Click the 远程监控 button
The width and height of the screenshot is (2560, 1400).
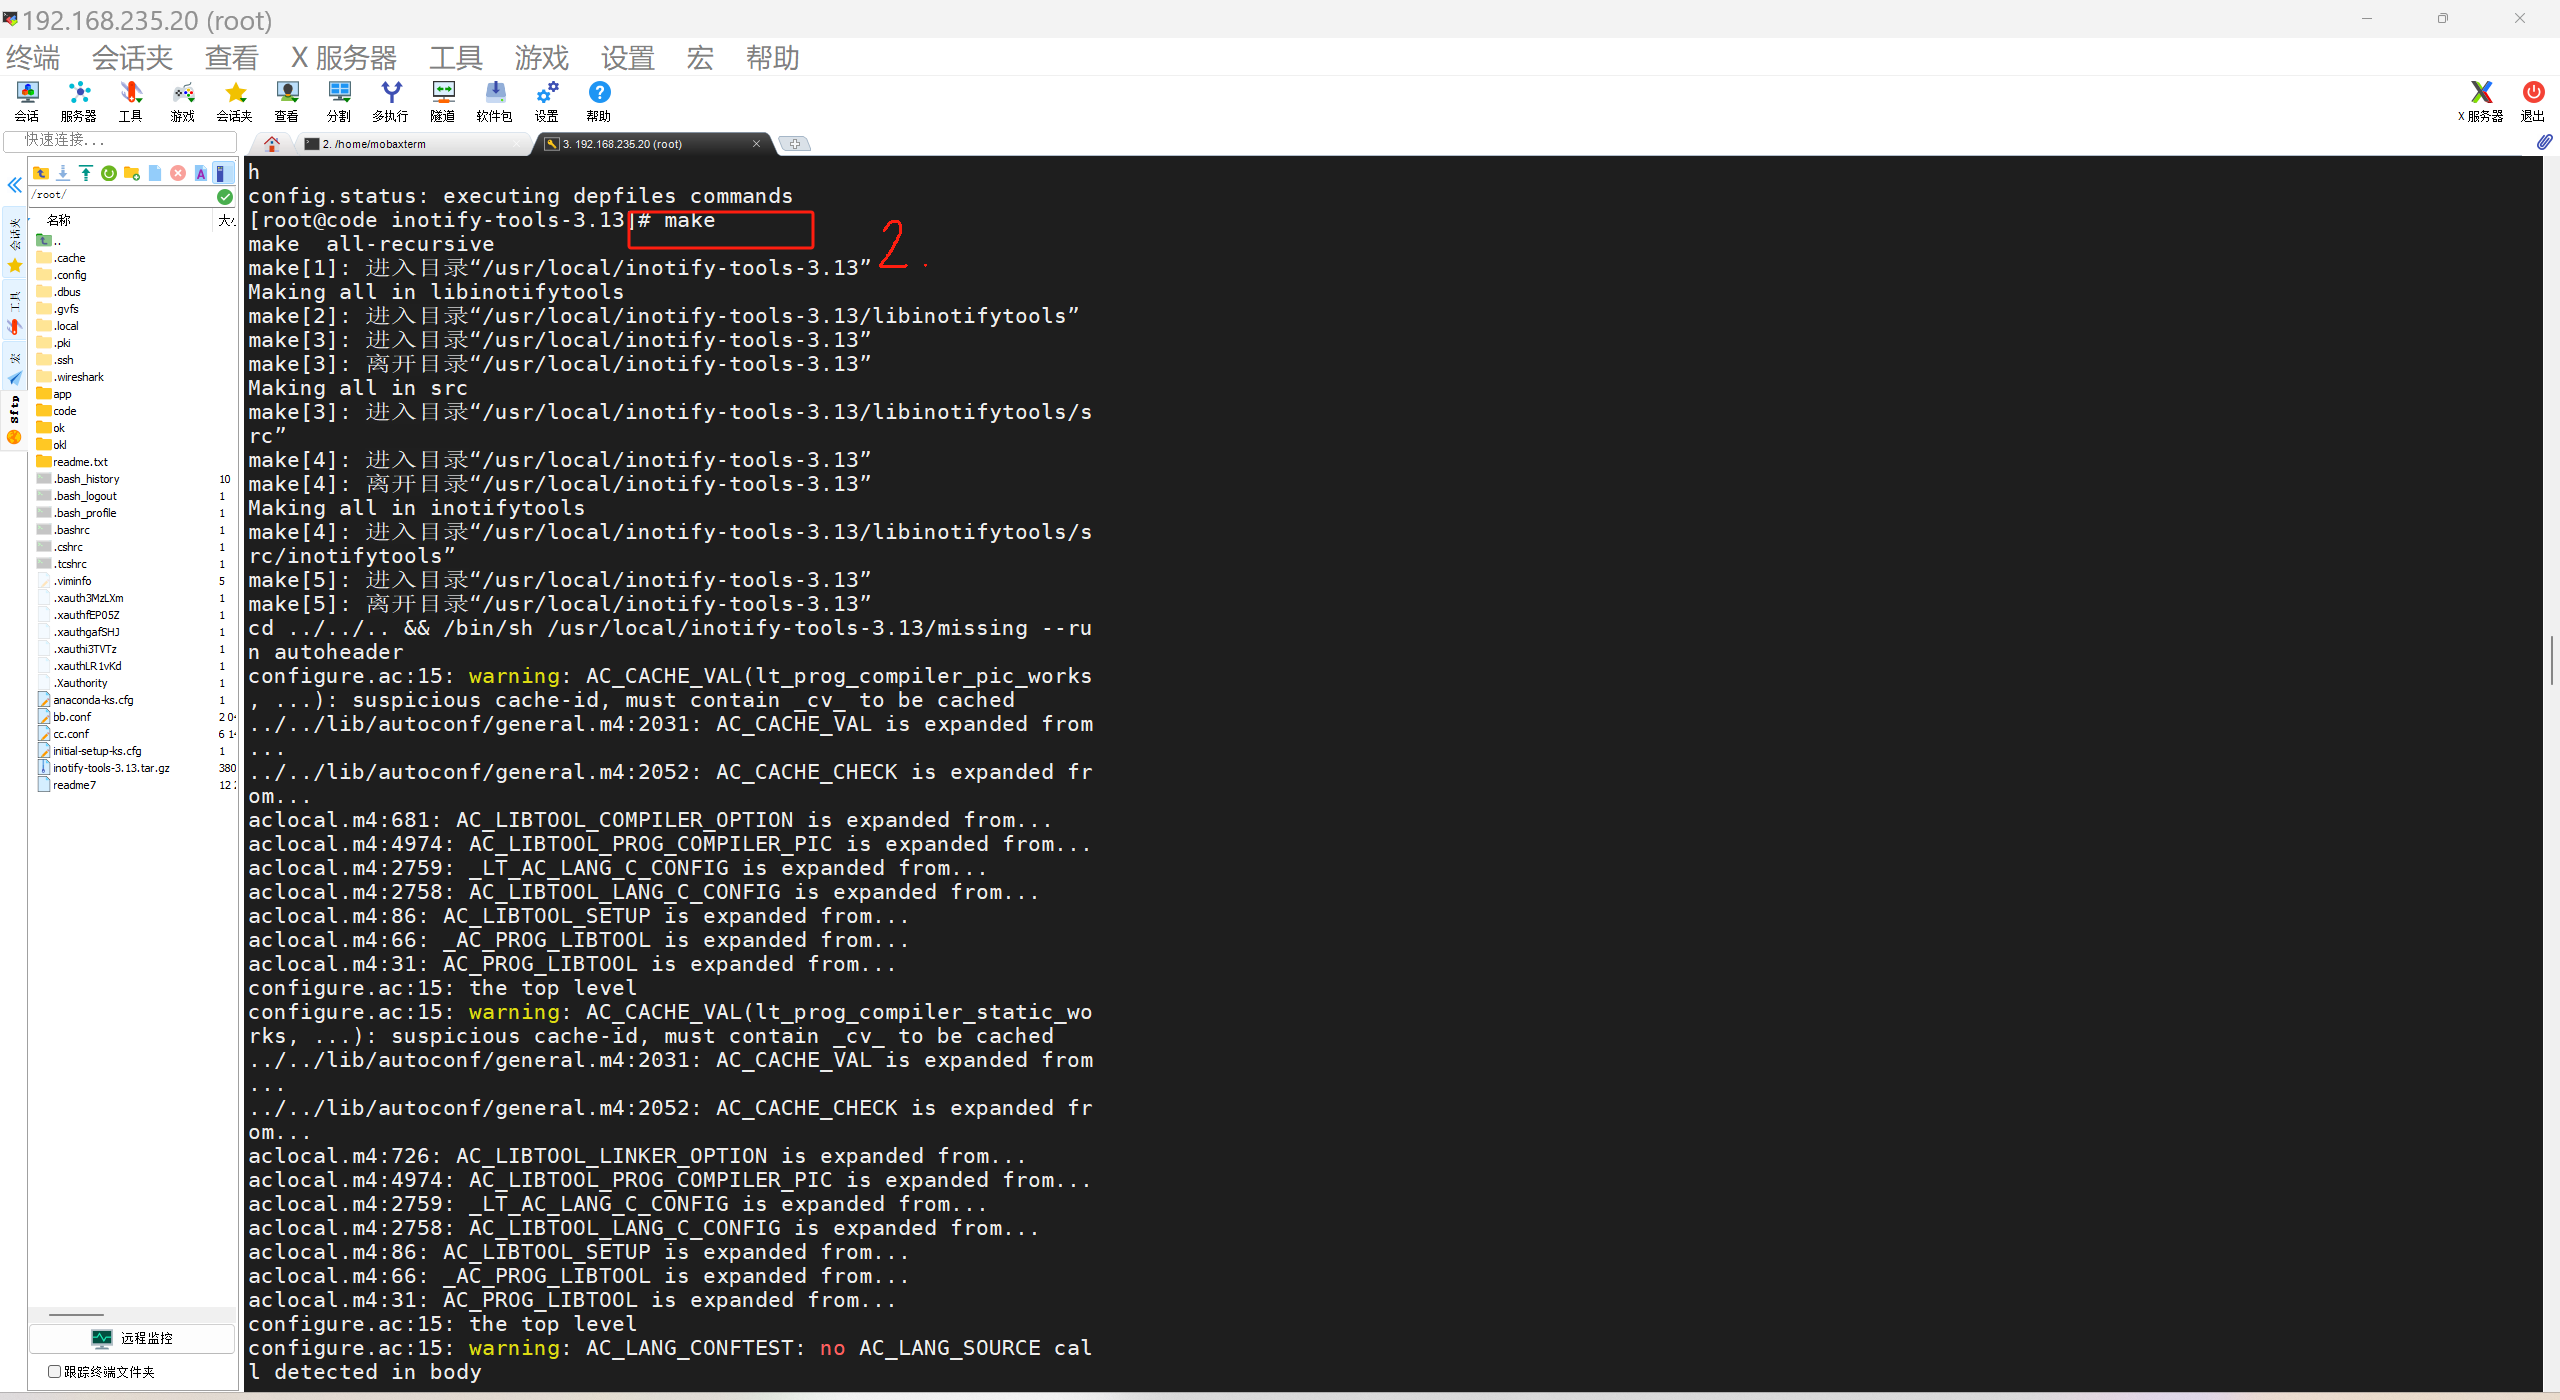(x=132, y=1338)
